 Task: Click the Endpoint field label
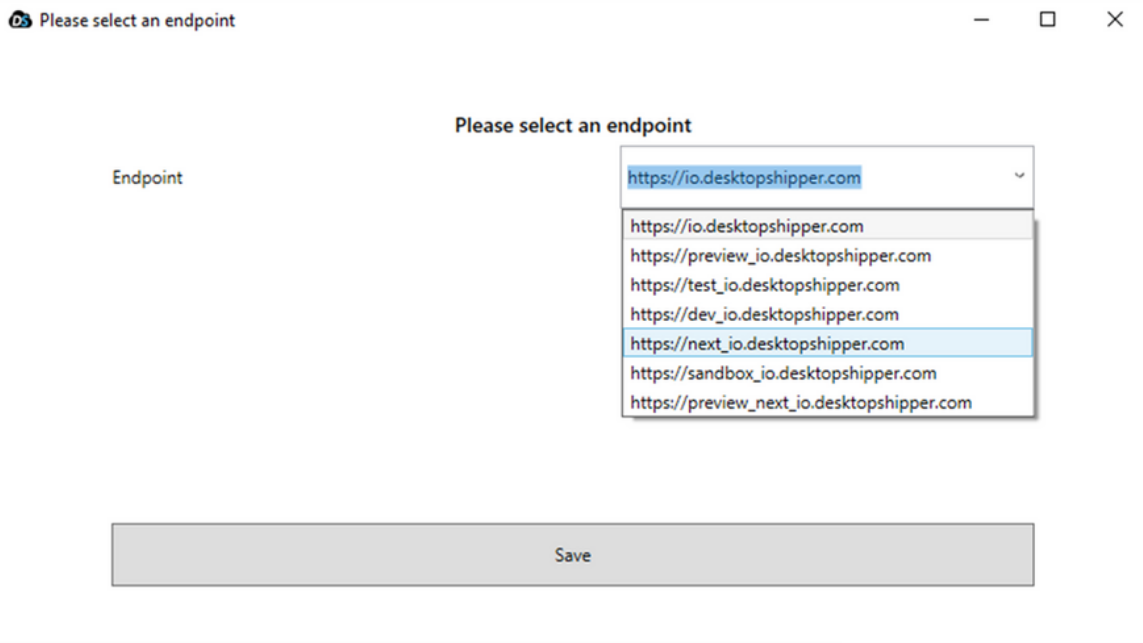click(x=147, y=178)
